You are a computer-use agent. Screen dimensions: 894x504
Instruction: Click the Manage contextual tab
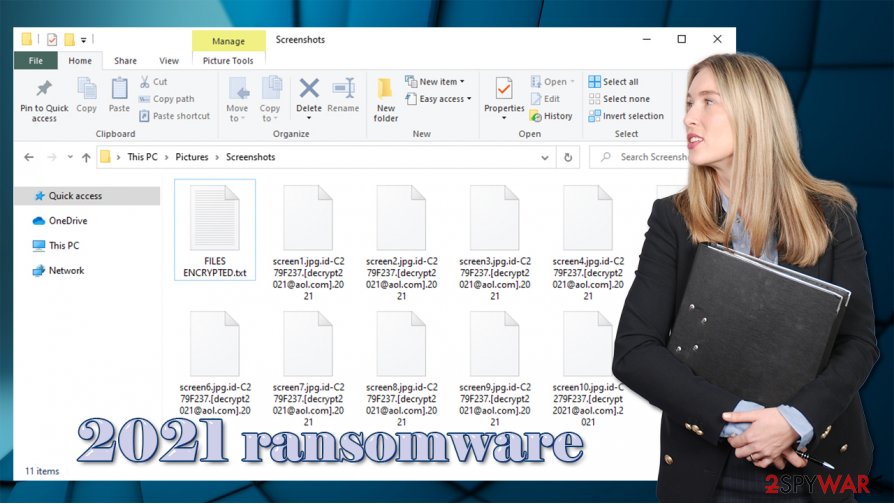[228, 41]
